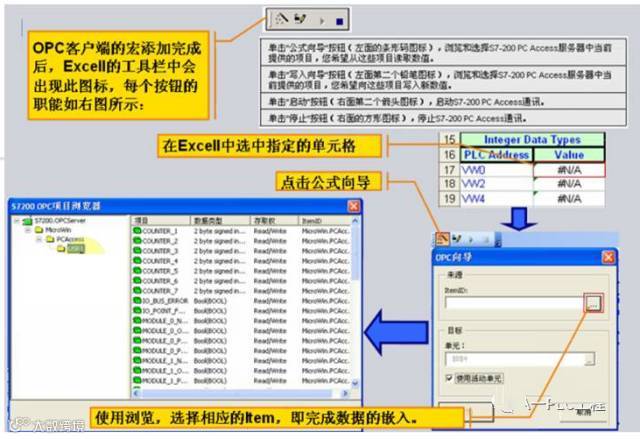Screen dimensions: 640x439
Task: Close the OPC wizard dialog
Action: 608,257
